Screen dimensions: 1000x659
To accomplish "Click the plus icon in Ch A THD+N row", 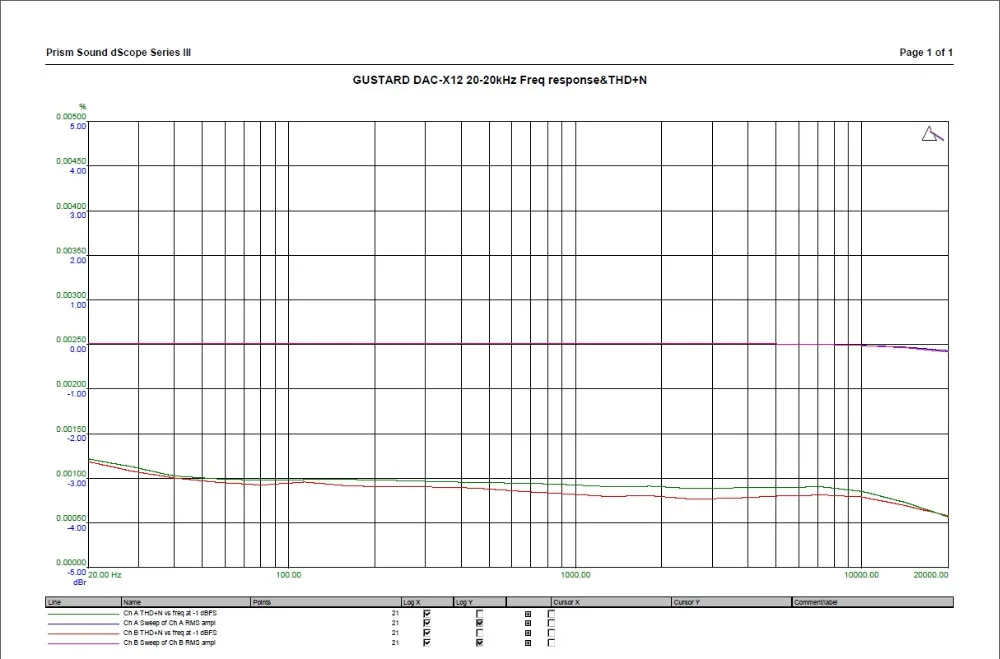I will pyautogui.click(x=528, y=614).
